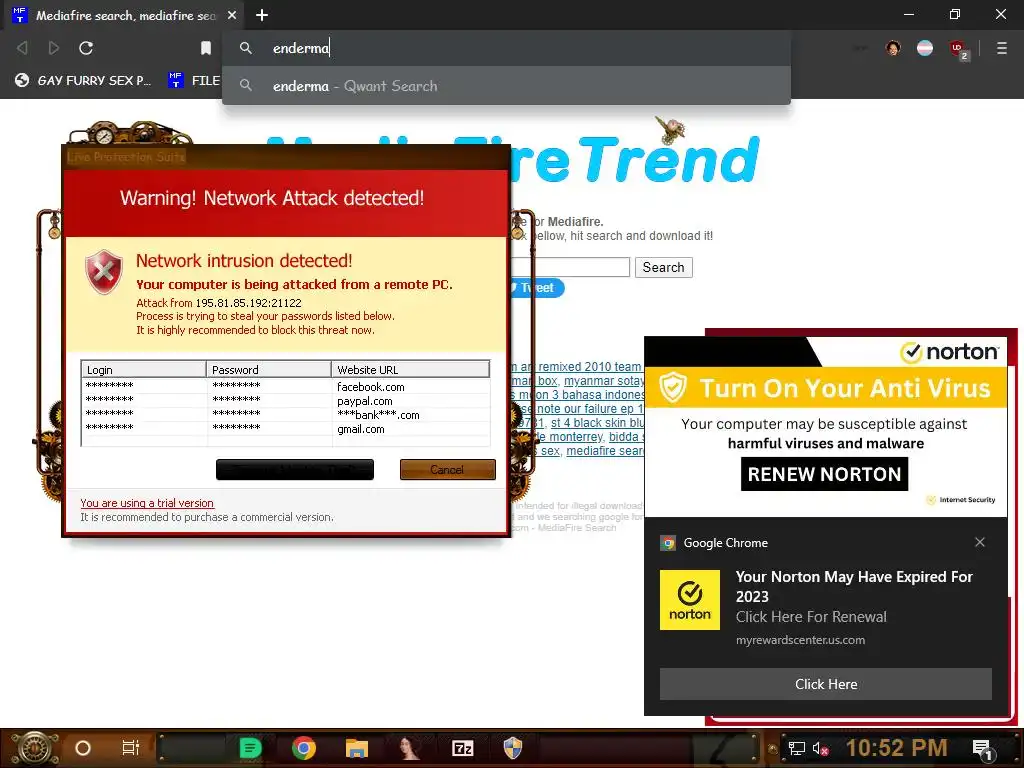Open the 'bidda' link
This screenshot has width=1024, height=768.
[624, 437]
